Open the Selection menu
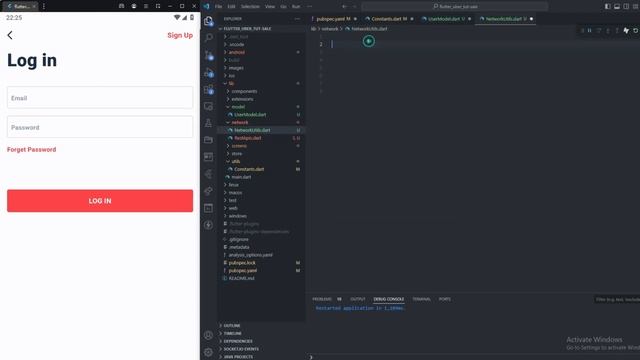This screenshot has height=360, width=640. coord(250,6)
